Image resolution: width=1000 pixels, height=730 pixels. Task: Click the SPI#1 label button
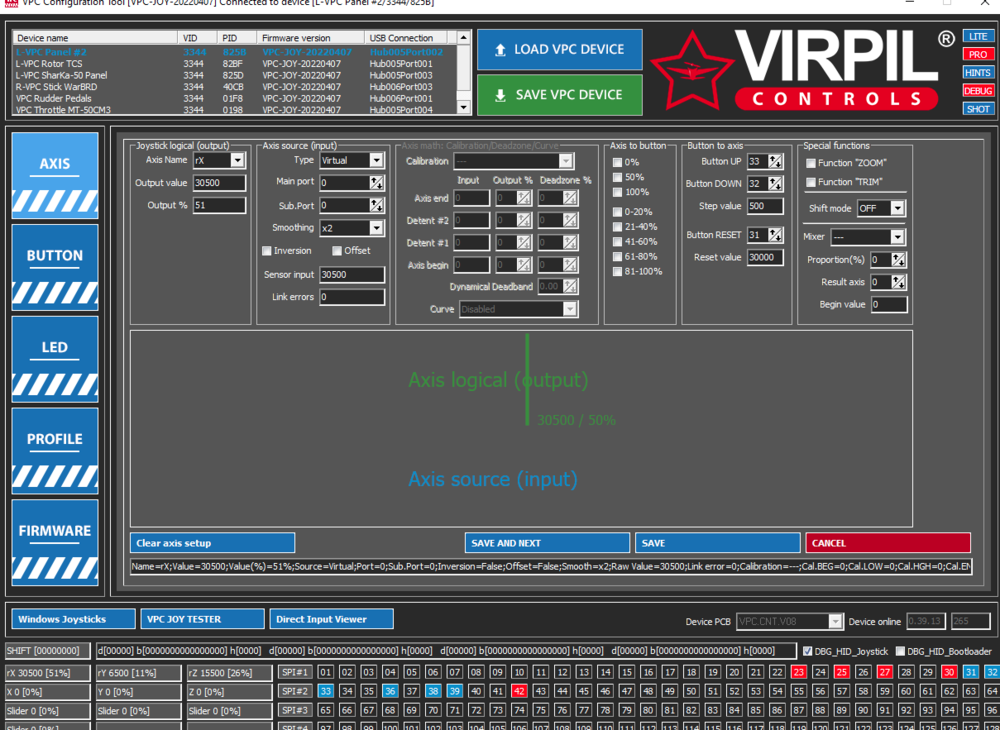tap(295, 673)
